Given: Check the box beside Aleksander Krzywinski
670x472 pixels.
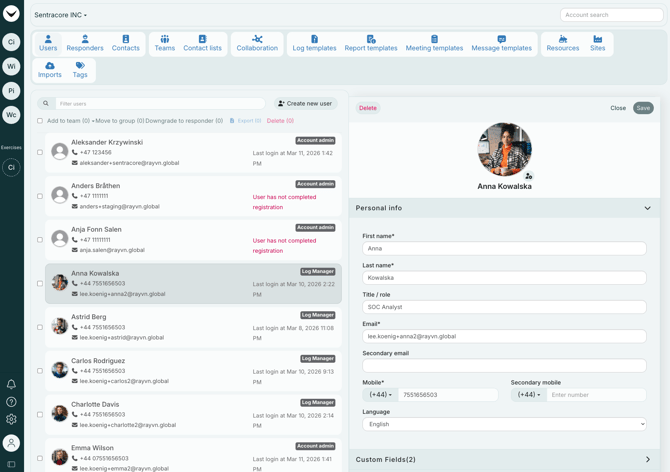Looking at the screenshot, I should pyautogui.click(x=40, y=153).
